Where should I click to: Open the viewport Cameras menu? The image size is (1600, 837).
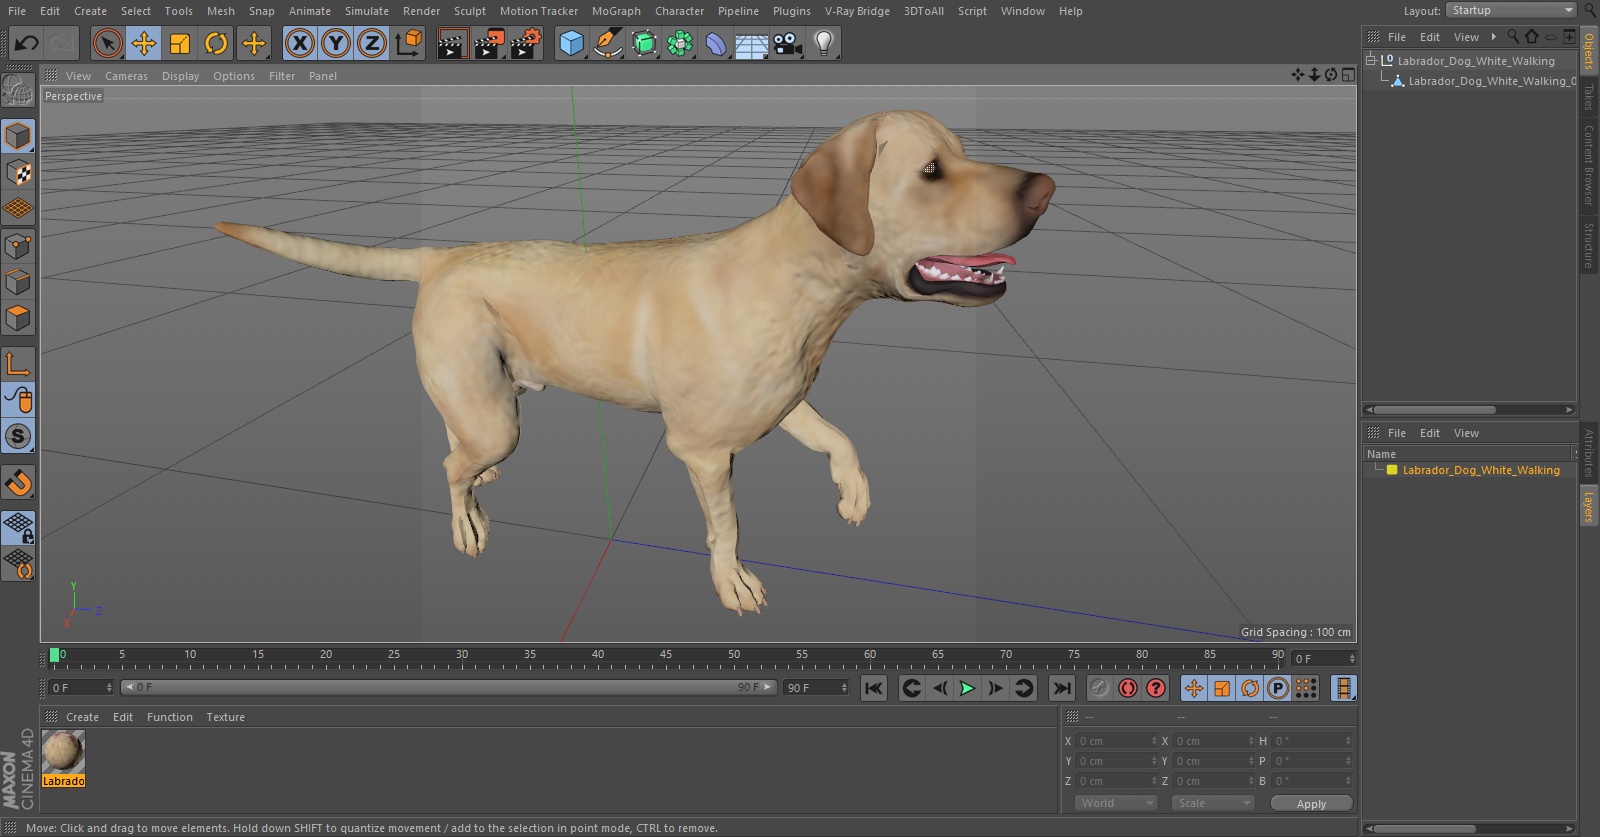[126, 76]
